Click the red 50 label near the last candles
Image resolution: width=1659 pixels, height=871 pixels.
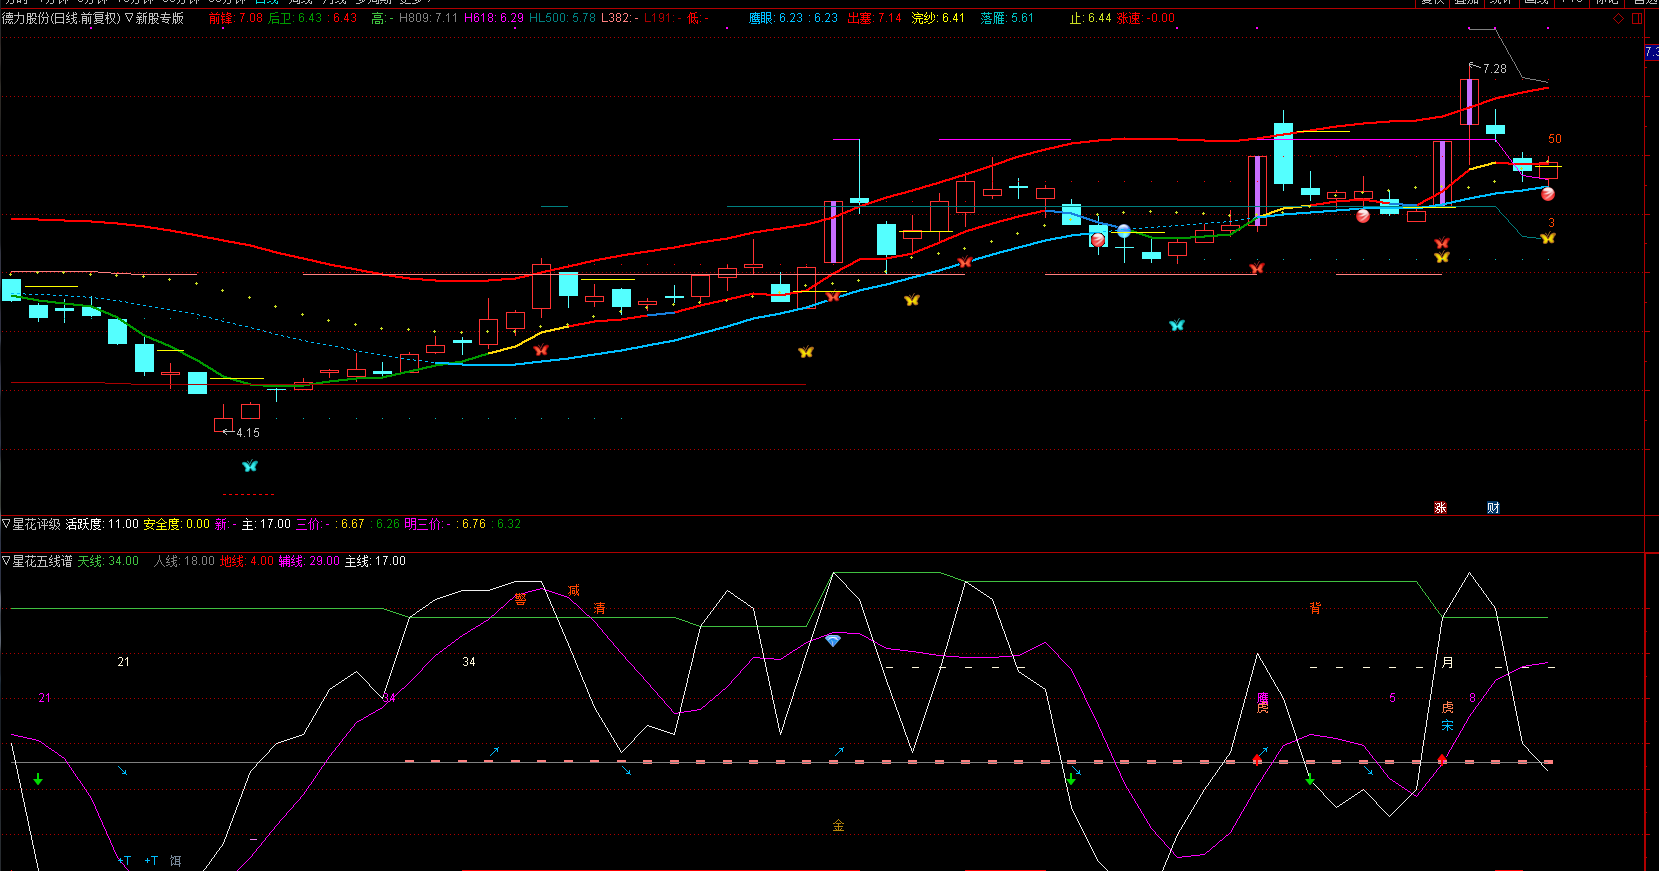click(x=1555, y=139)
